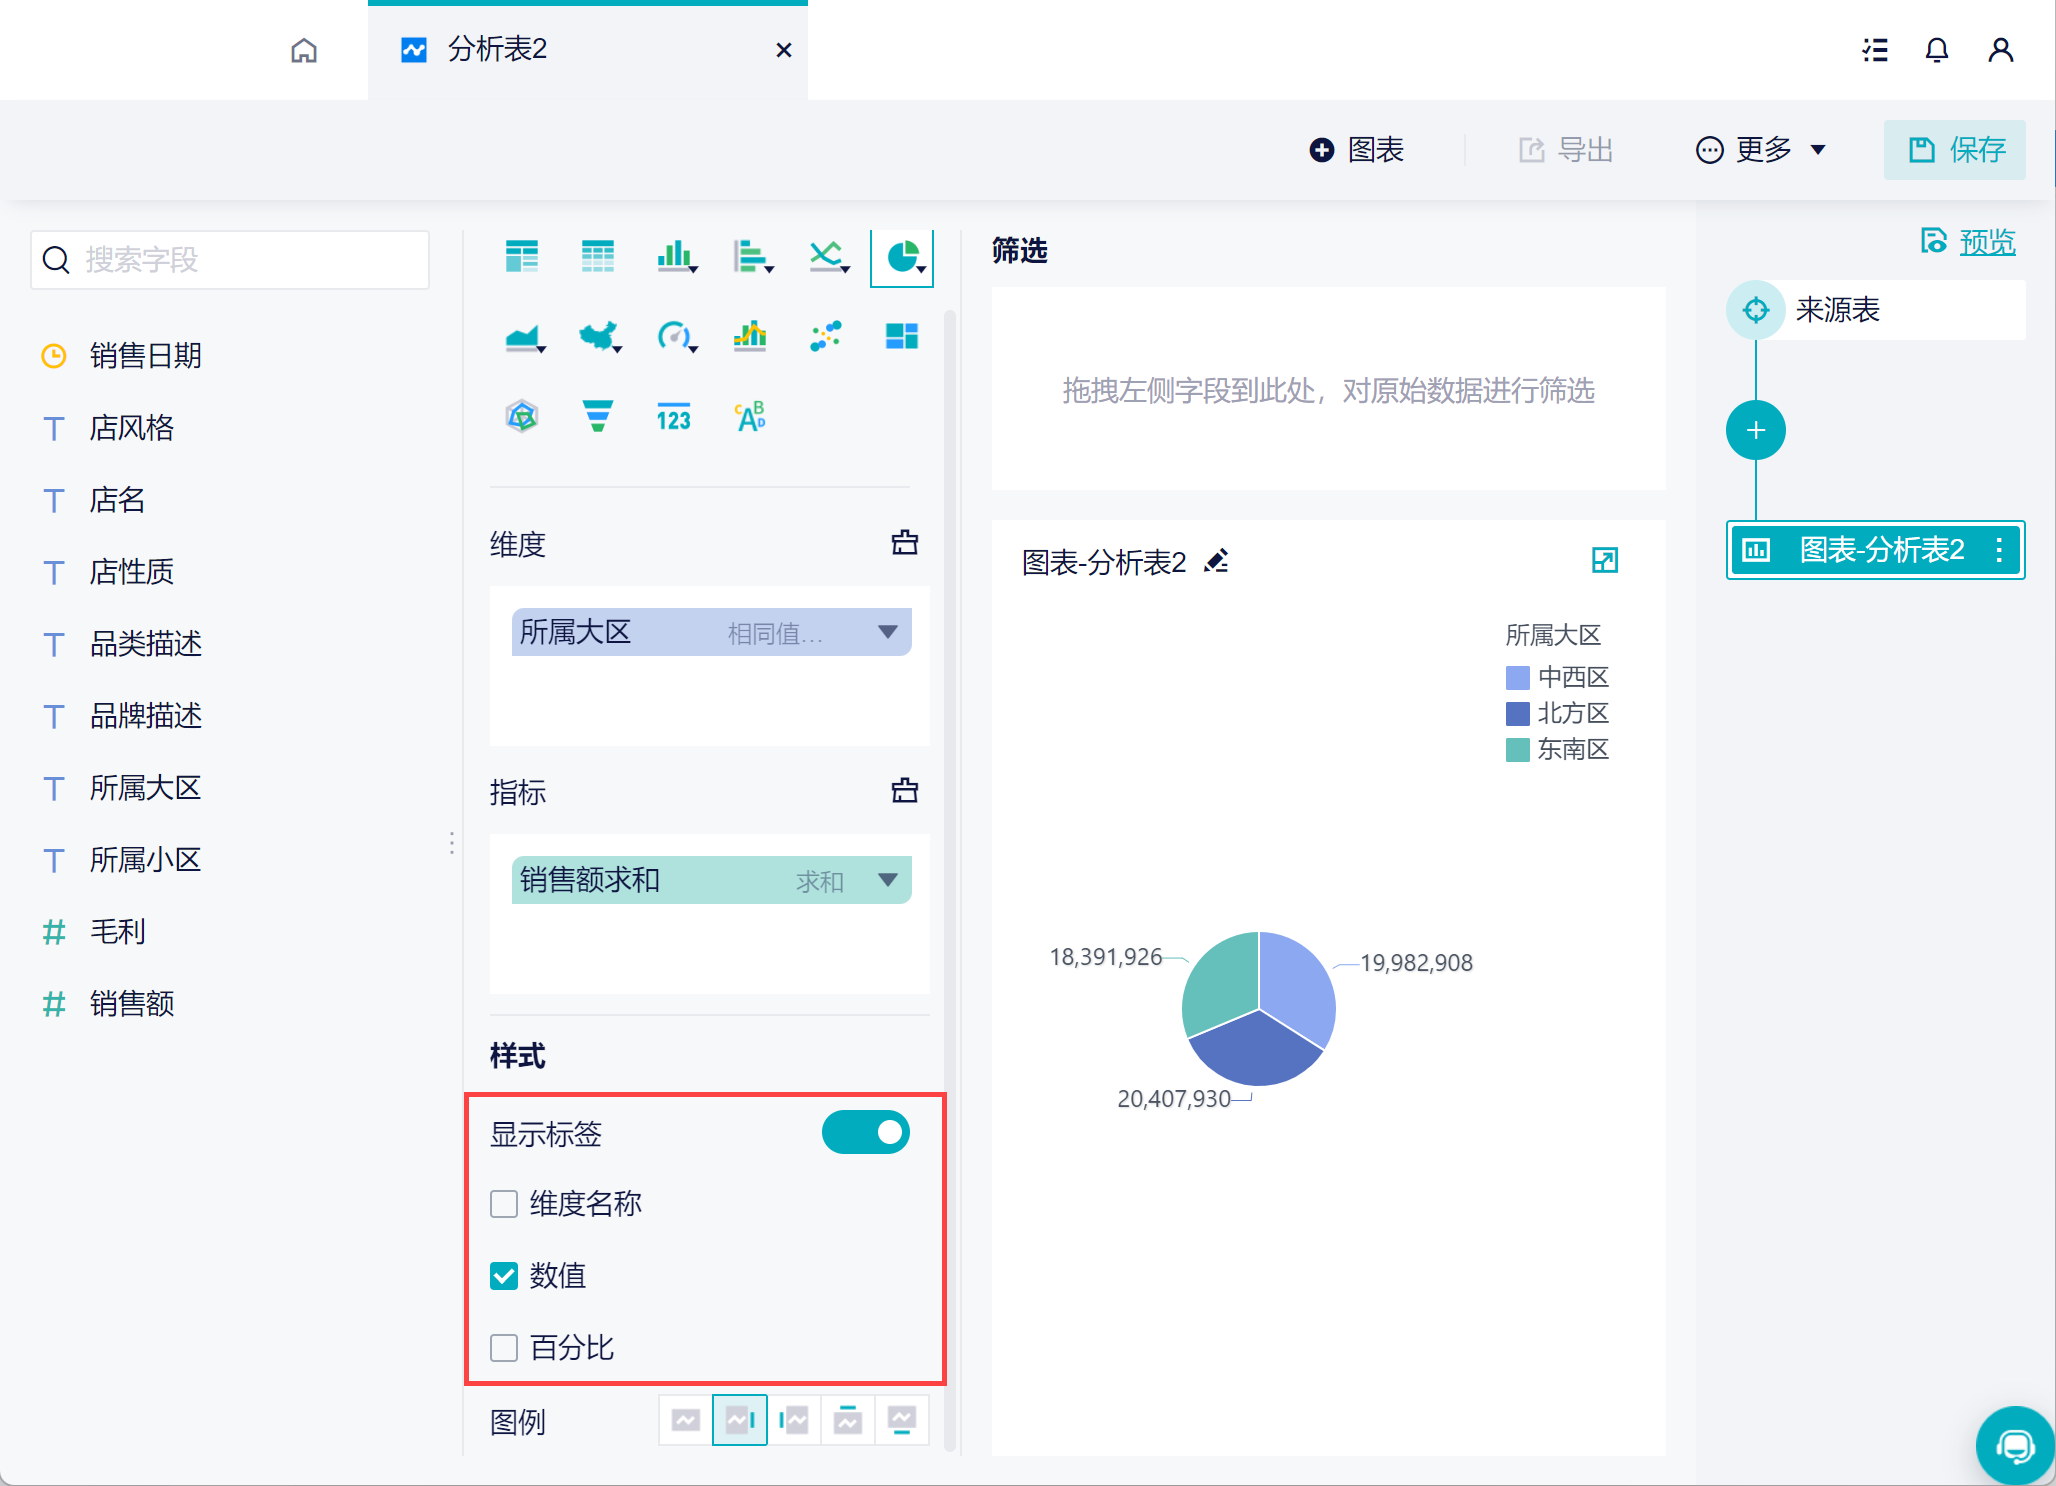The height and width of the screenshot is (1486, 2056).
Task: Check the 维度名称 checkbox
Action: click(504, 1203)
